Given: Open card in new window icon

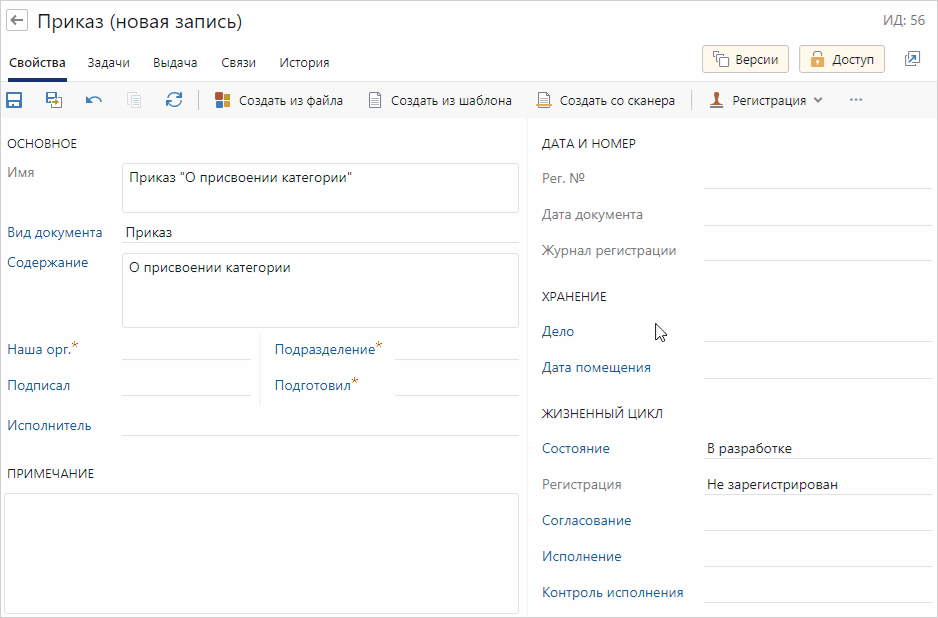Looking at the screenshot, I should click(x=912, y=60).
